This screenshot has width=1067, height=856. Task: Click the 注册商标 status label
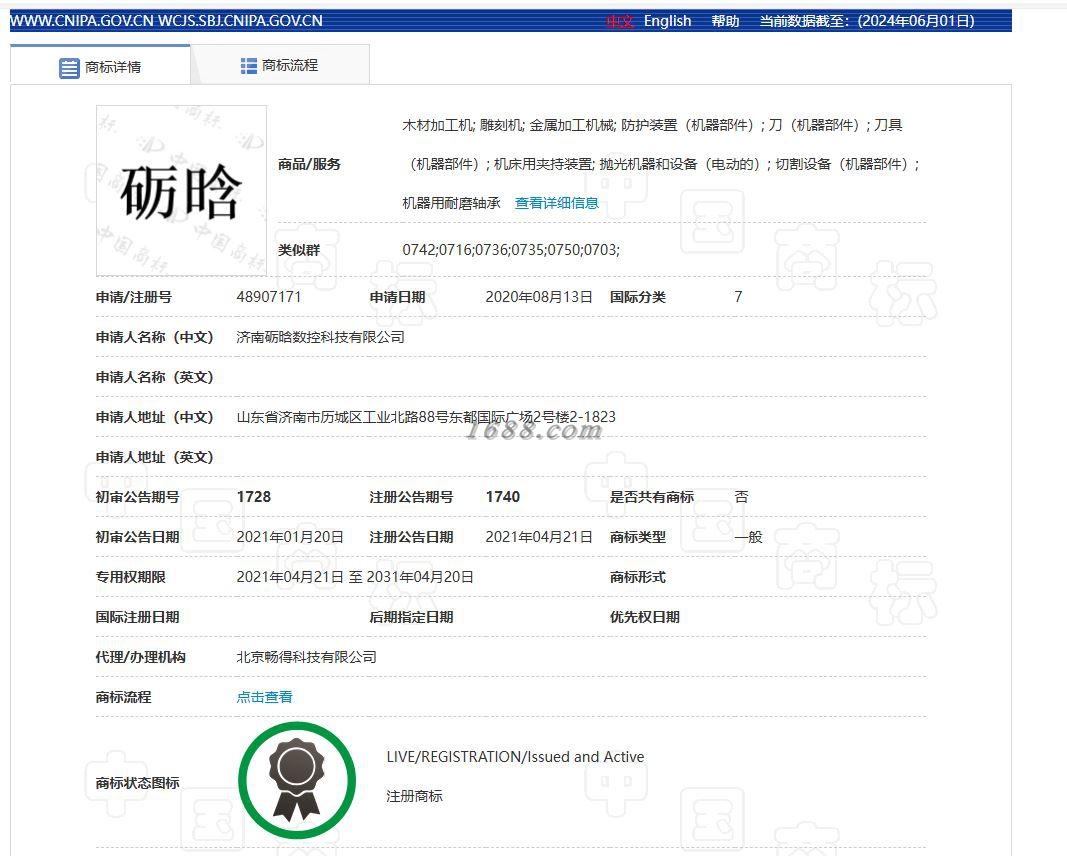click(x=414, y=796)
